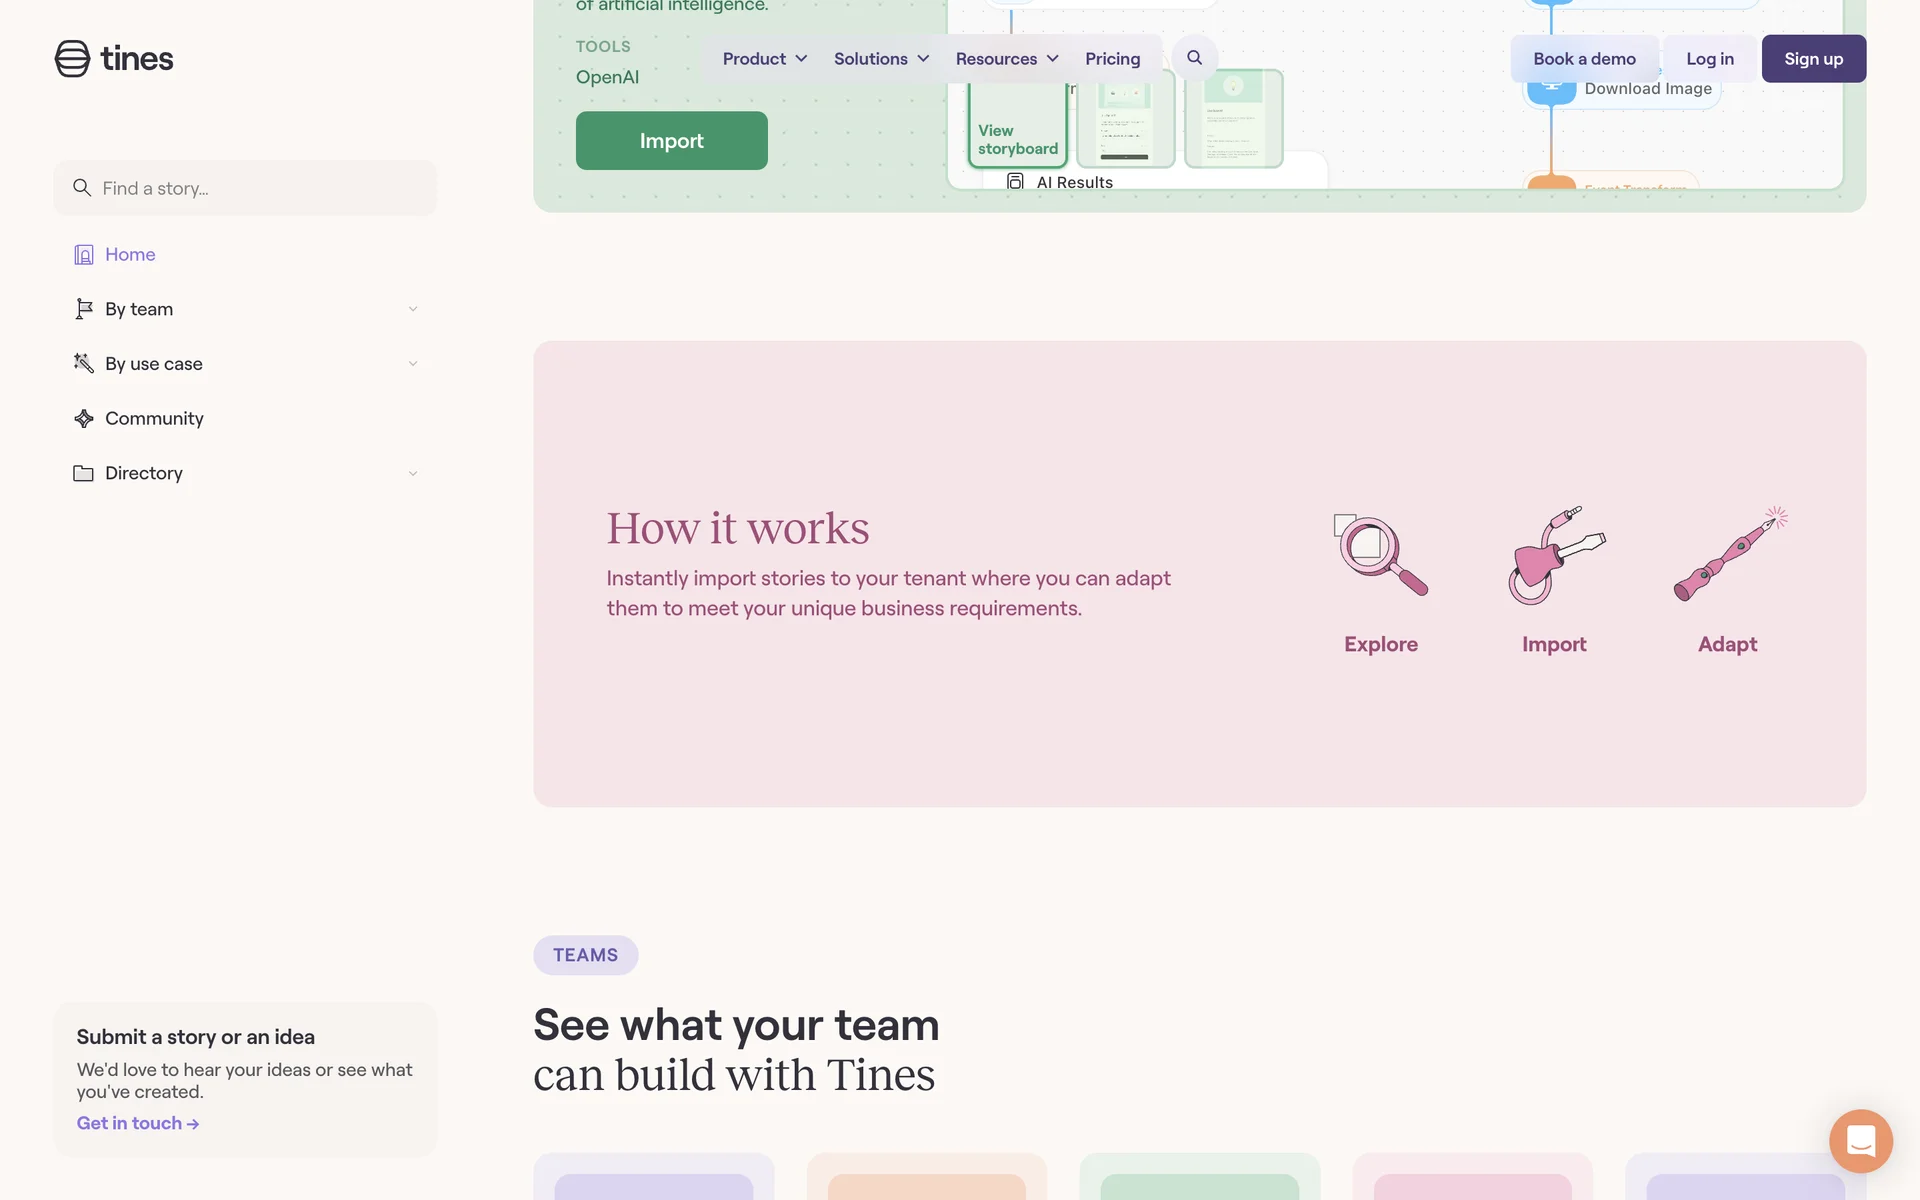
Task: Click the header search magnifier icon
Action: pos(1194,58)
